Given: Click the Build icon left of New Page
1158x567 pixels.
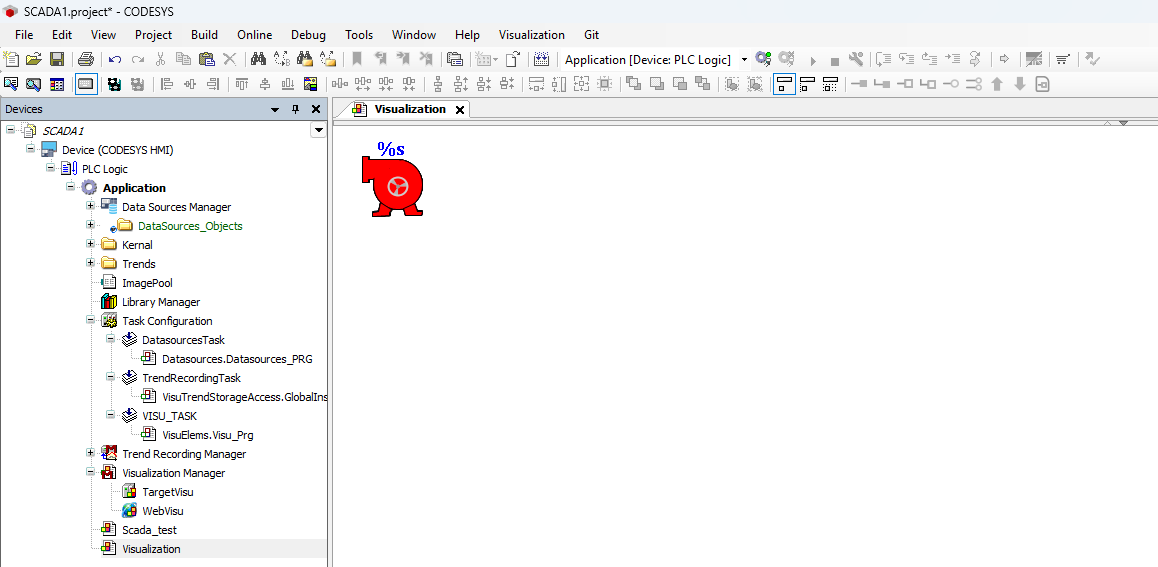Looking at the screenshot, I should (485, 59).
